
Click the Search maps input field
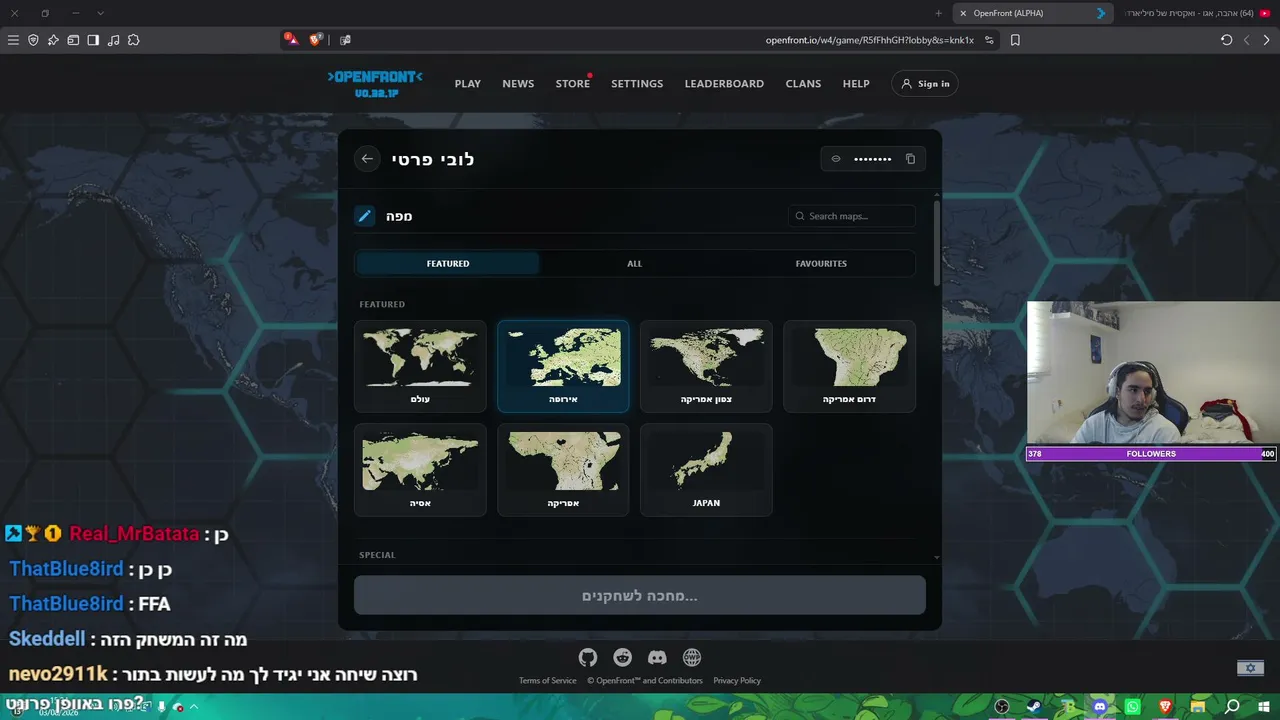pyautogui.click(x=851, y=216)
